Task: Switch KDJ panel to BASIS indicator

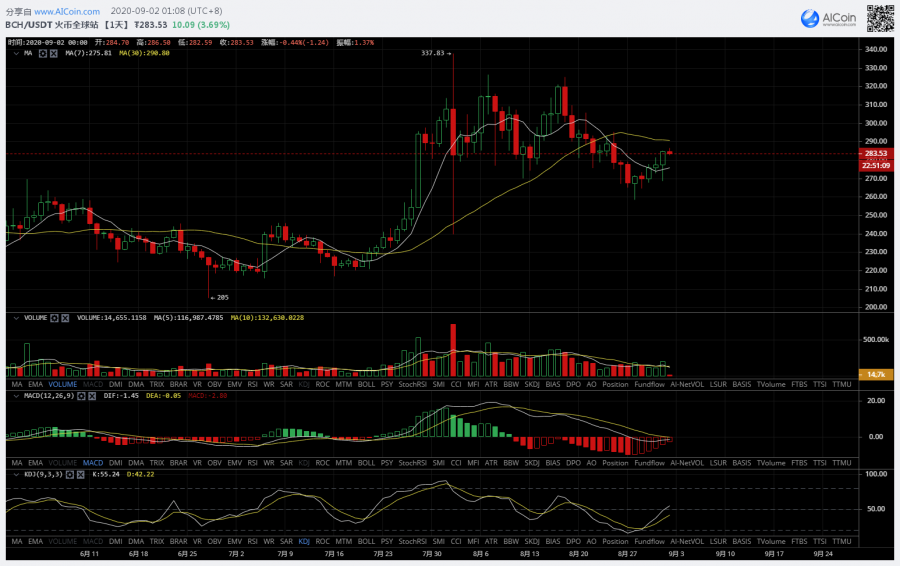Action: [x=742, y=541]
